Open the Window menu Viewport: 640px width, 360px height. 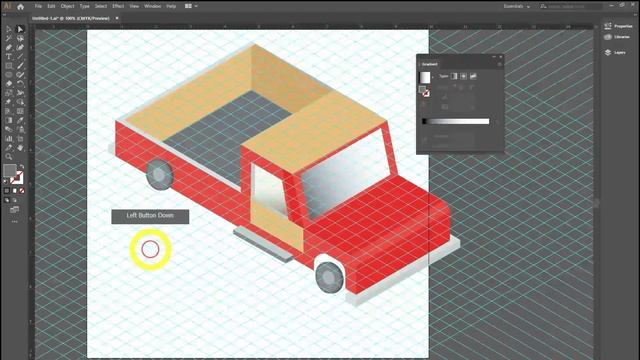[x=153, y=7]
